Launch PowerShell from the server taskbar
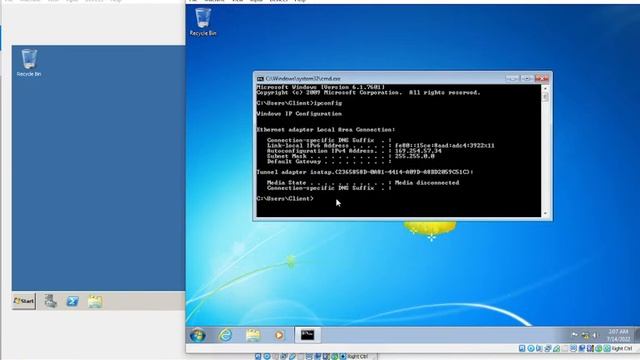Image resolution: width=640 pixels, height=360 pixels. coord(73,301)
